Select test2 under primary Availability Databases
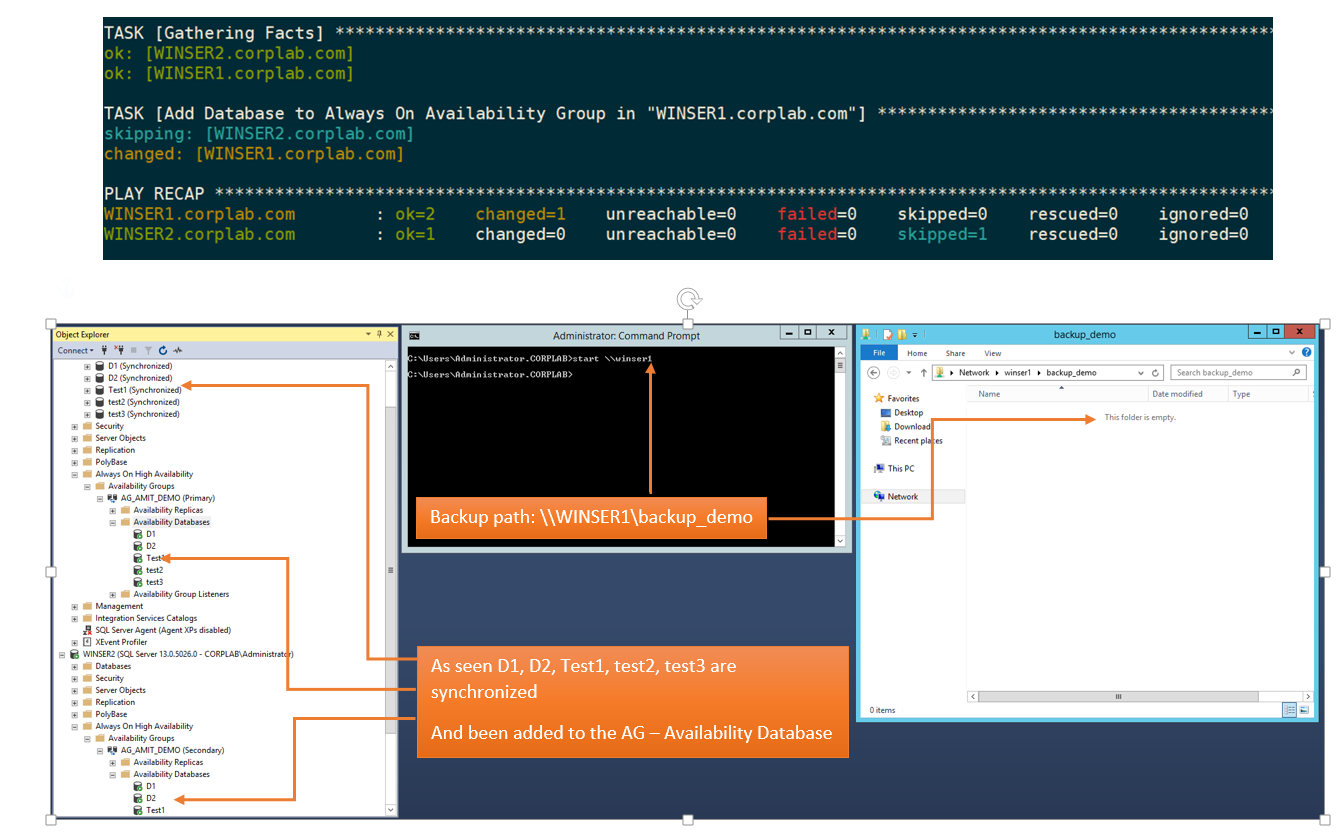The width and height of the screenshot is (1342, 837). (x=154, y=570)
